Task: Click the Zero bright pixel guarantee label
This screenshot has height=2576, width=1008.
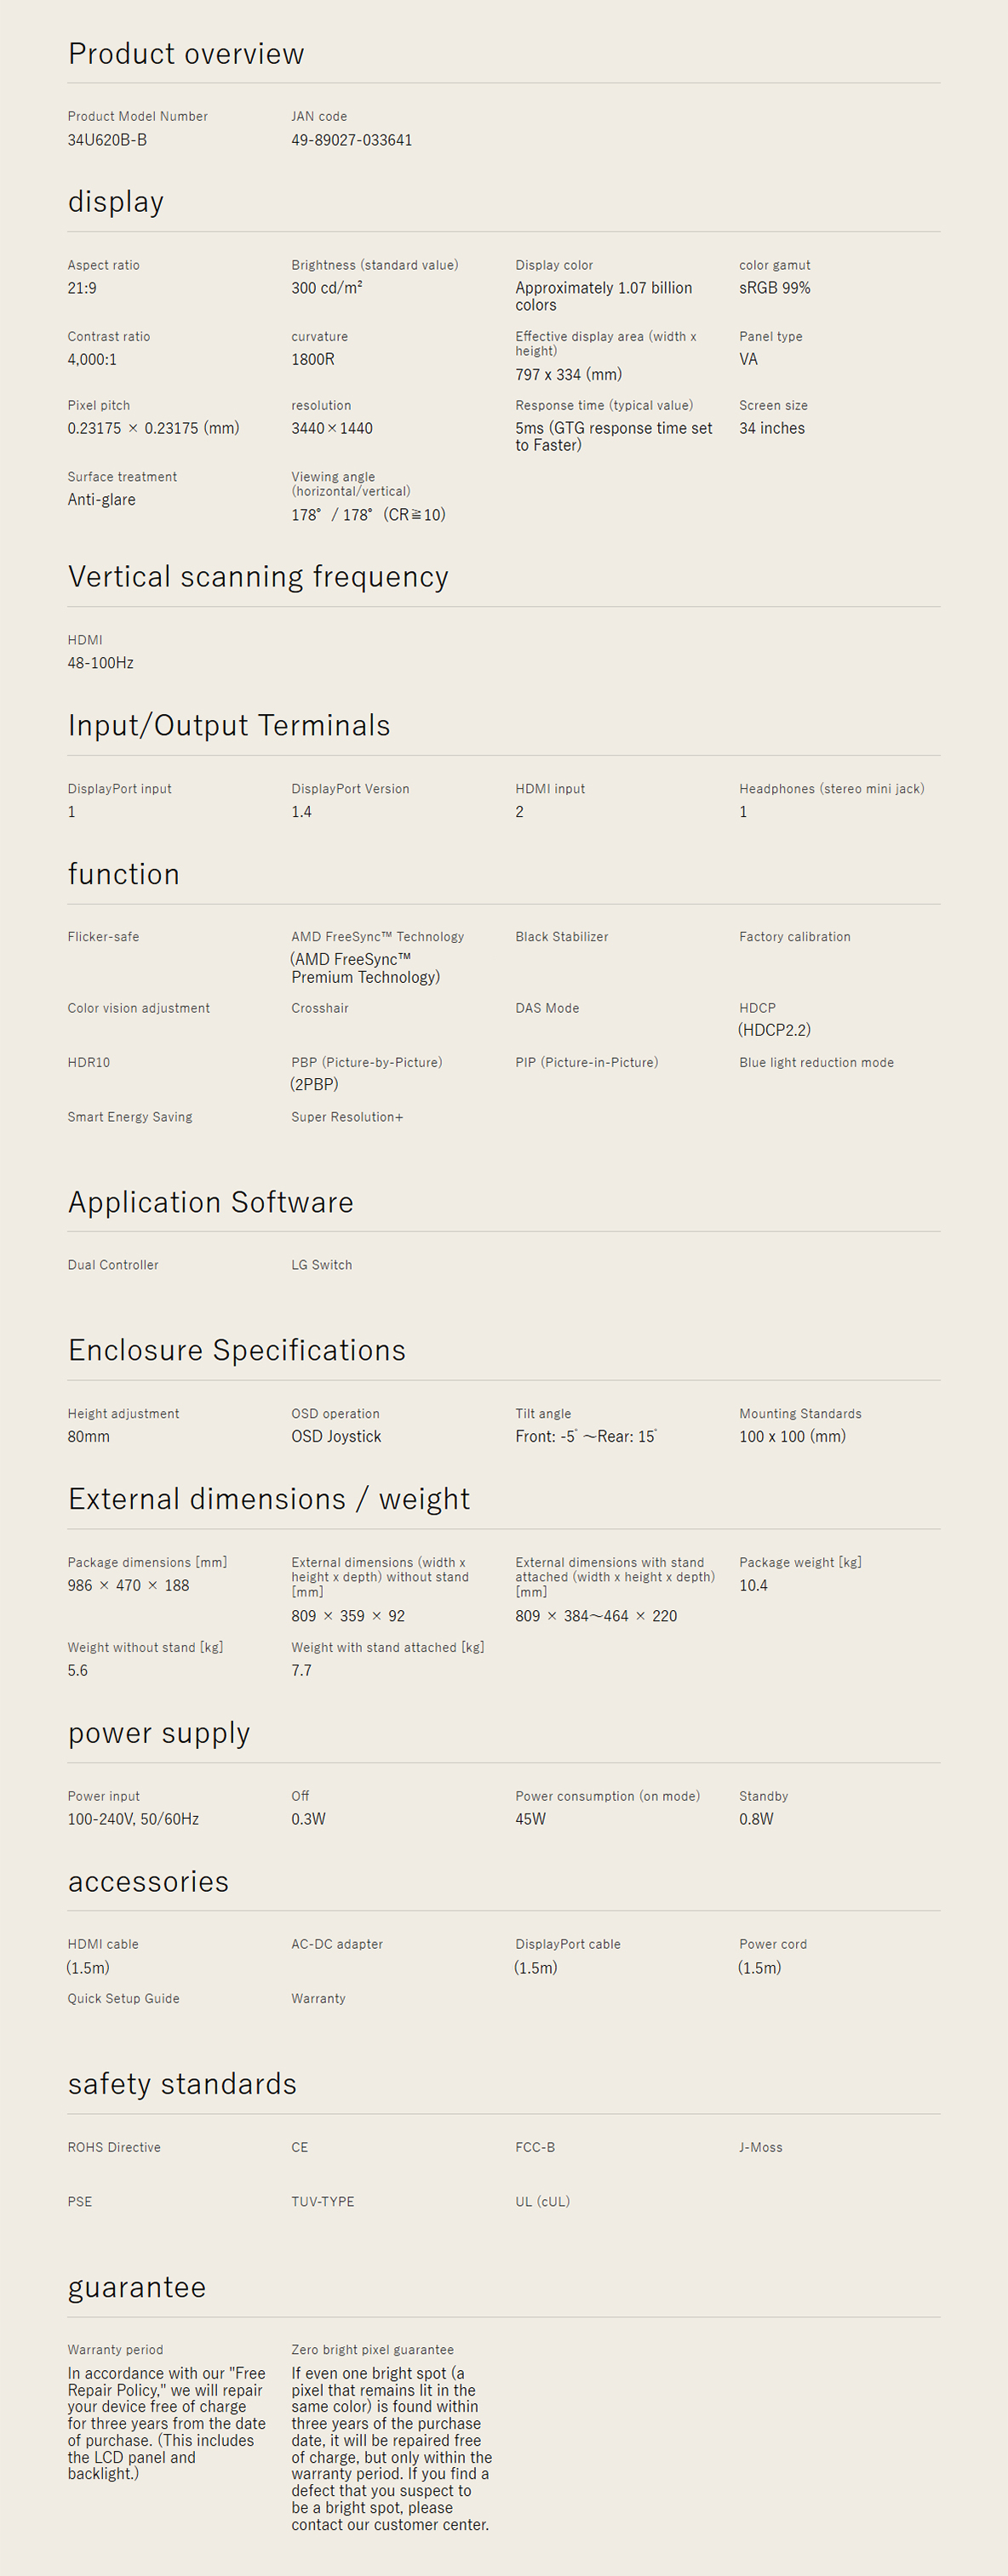Action: pyautogui.click(x=372, y=2350)
